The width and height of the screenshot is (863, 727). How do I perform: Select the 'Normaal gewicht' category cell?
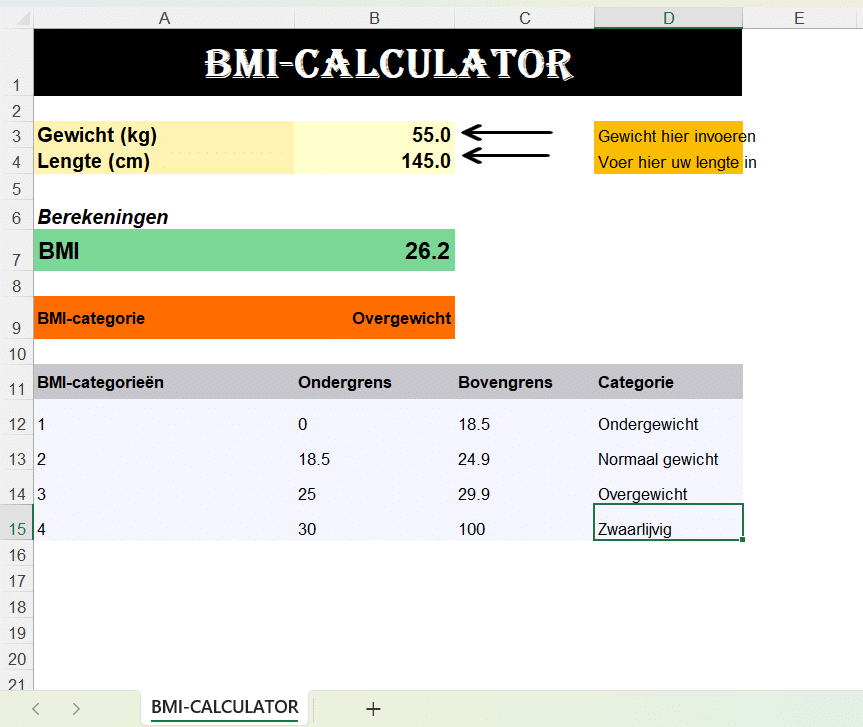[x=668, y=459]
